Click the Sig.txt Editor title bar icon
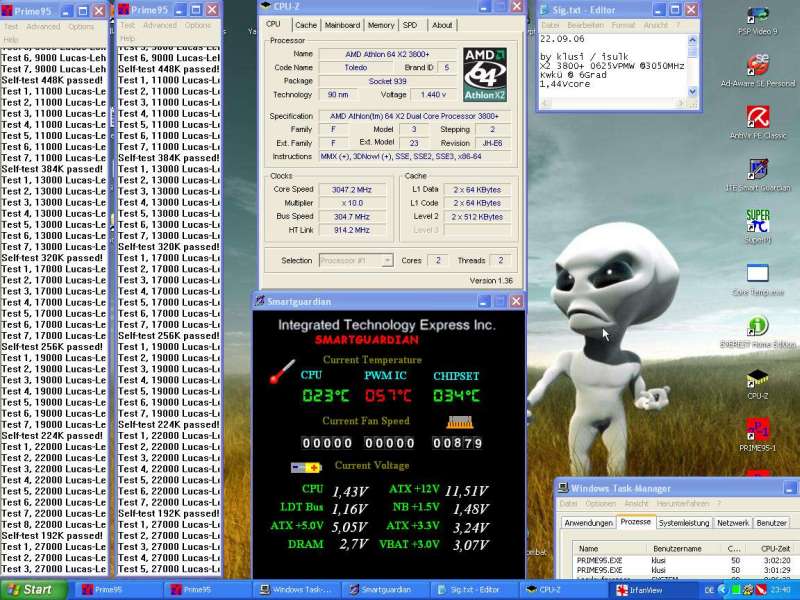 coord(544,10)
